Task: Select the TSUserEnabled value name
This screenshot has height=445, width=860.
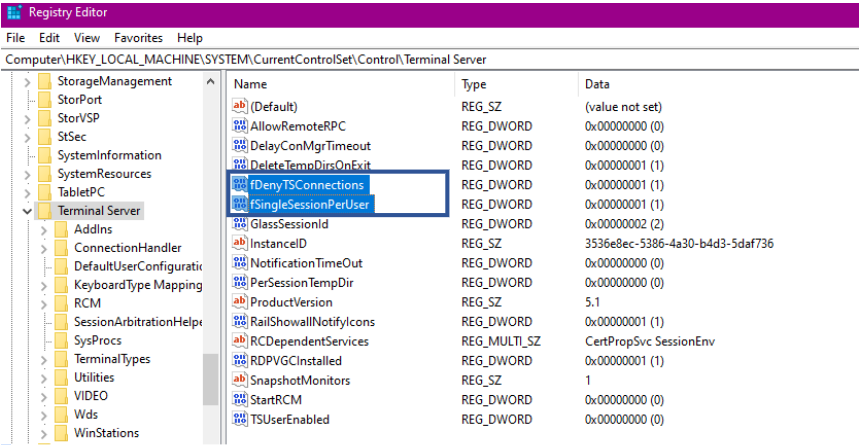Action: 290,420
